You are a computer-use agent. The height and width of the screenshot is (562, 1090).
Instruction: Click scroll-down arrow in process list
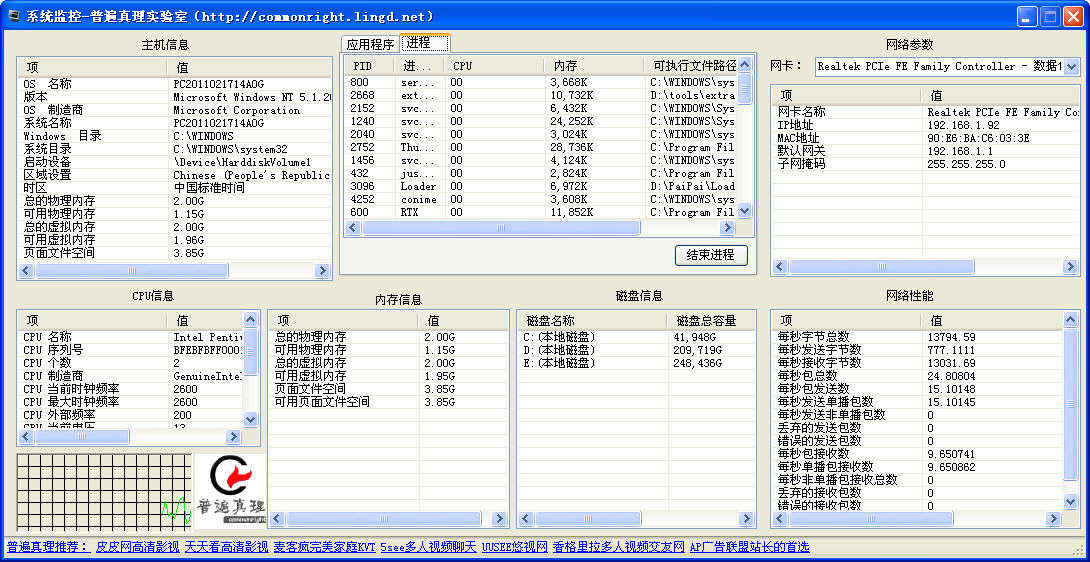click(x=745, y=210)
